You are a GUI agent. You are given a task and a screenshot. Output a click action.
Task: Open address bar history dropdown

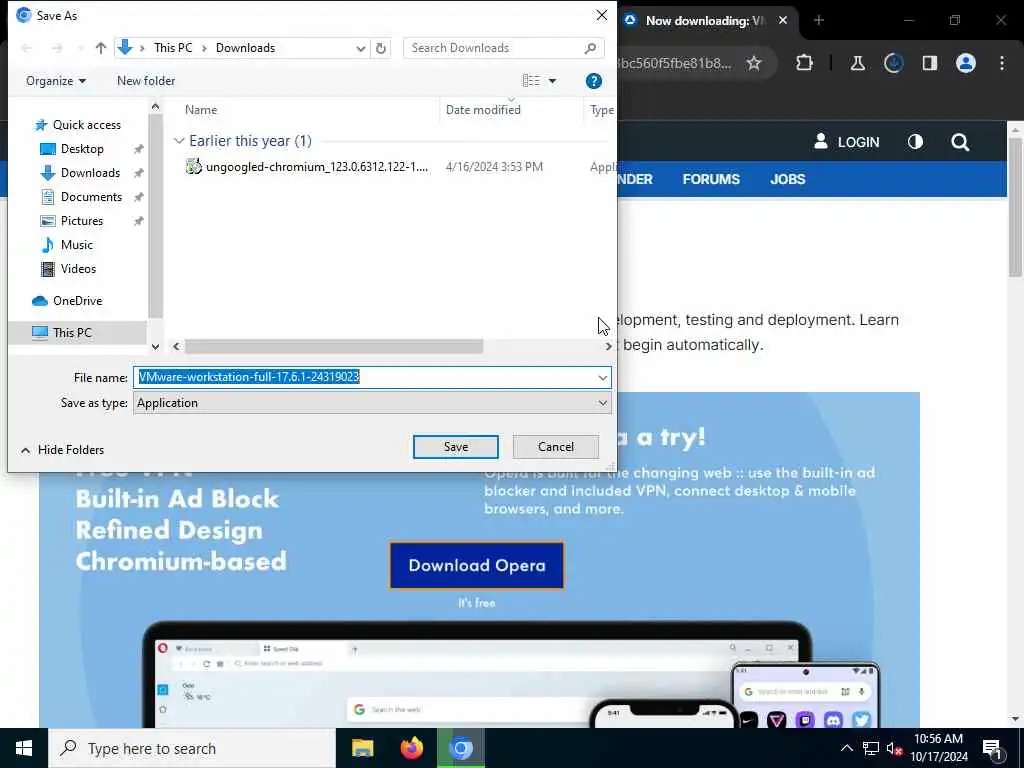pos(360,48)
